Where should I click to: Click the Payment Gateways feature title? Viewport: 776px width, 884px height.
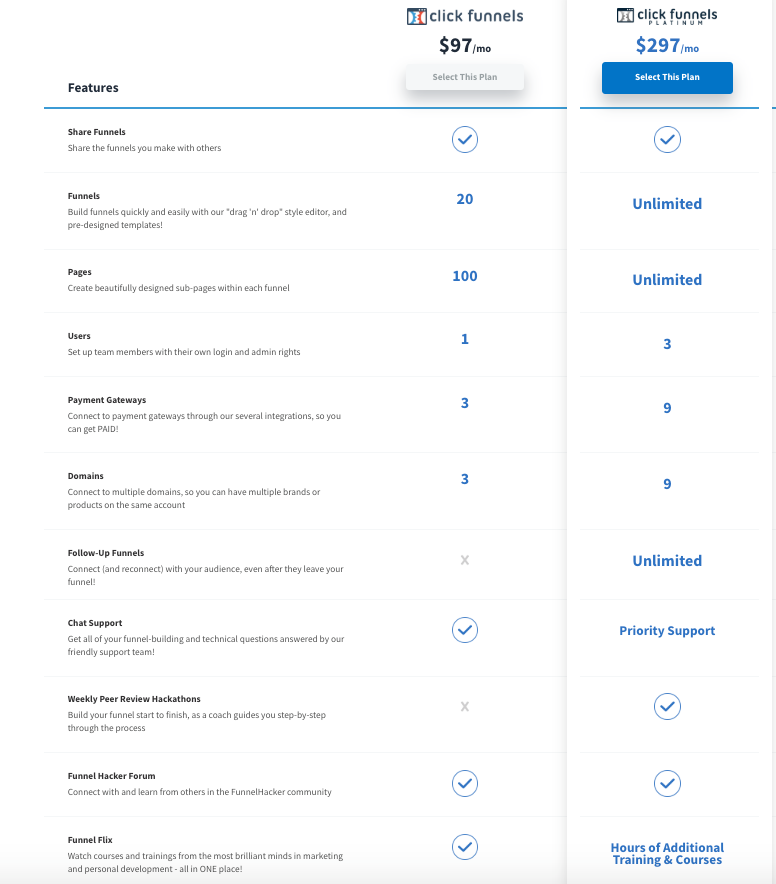click(107, 400)
